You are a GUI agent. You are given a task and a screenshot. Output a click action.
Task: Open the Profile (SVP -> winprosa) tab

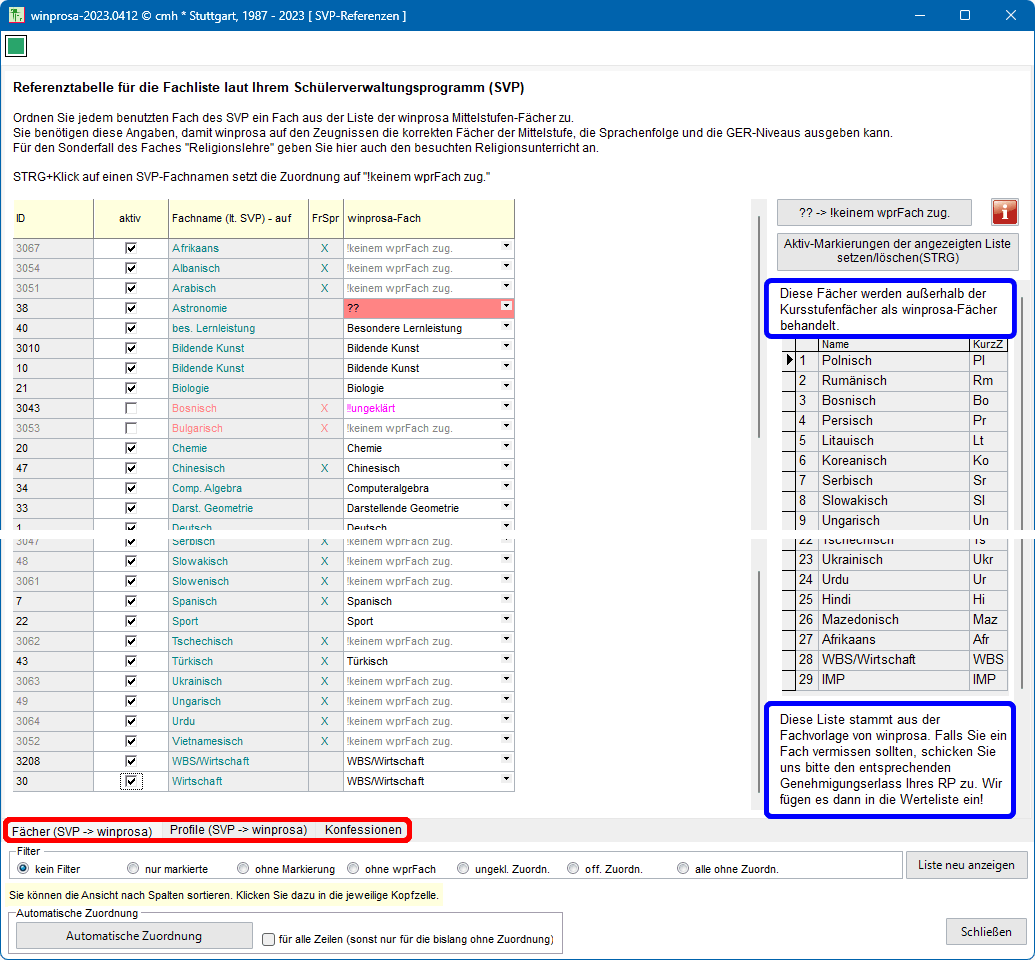pos(238,830)
